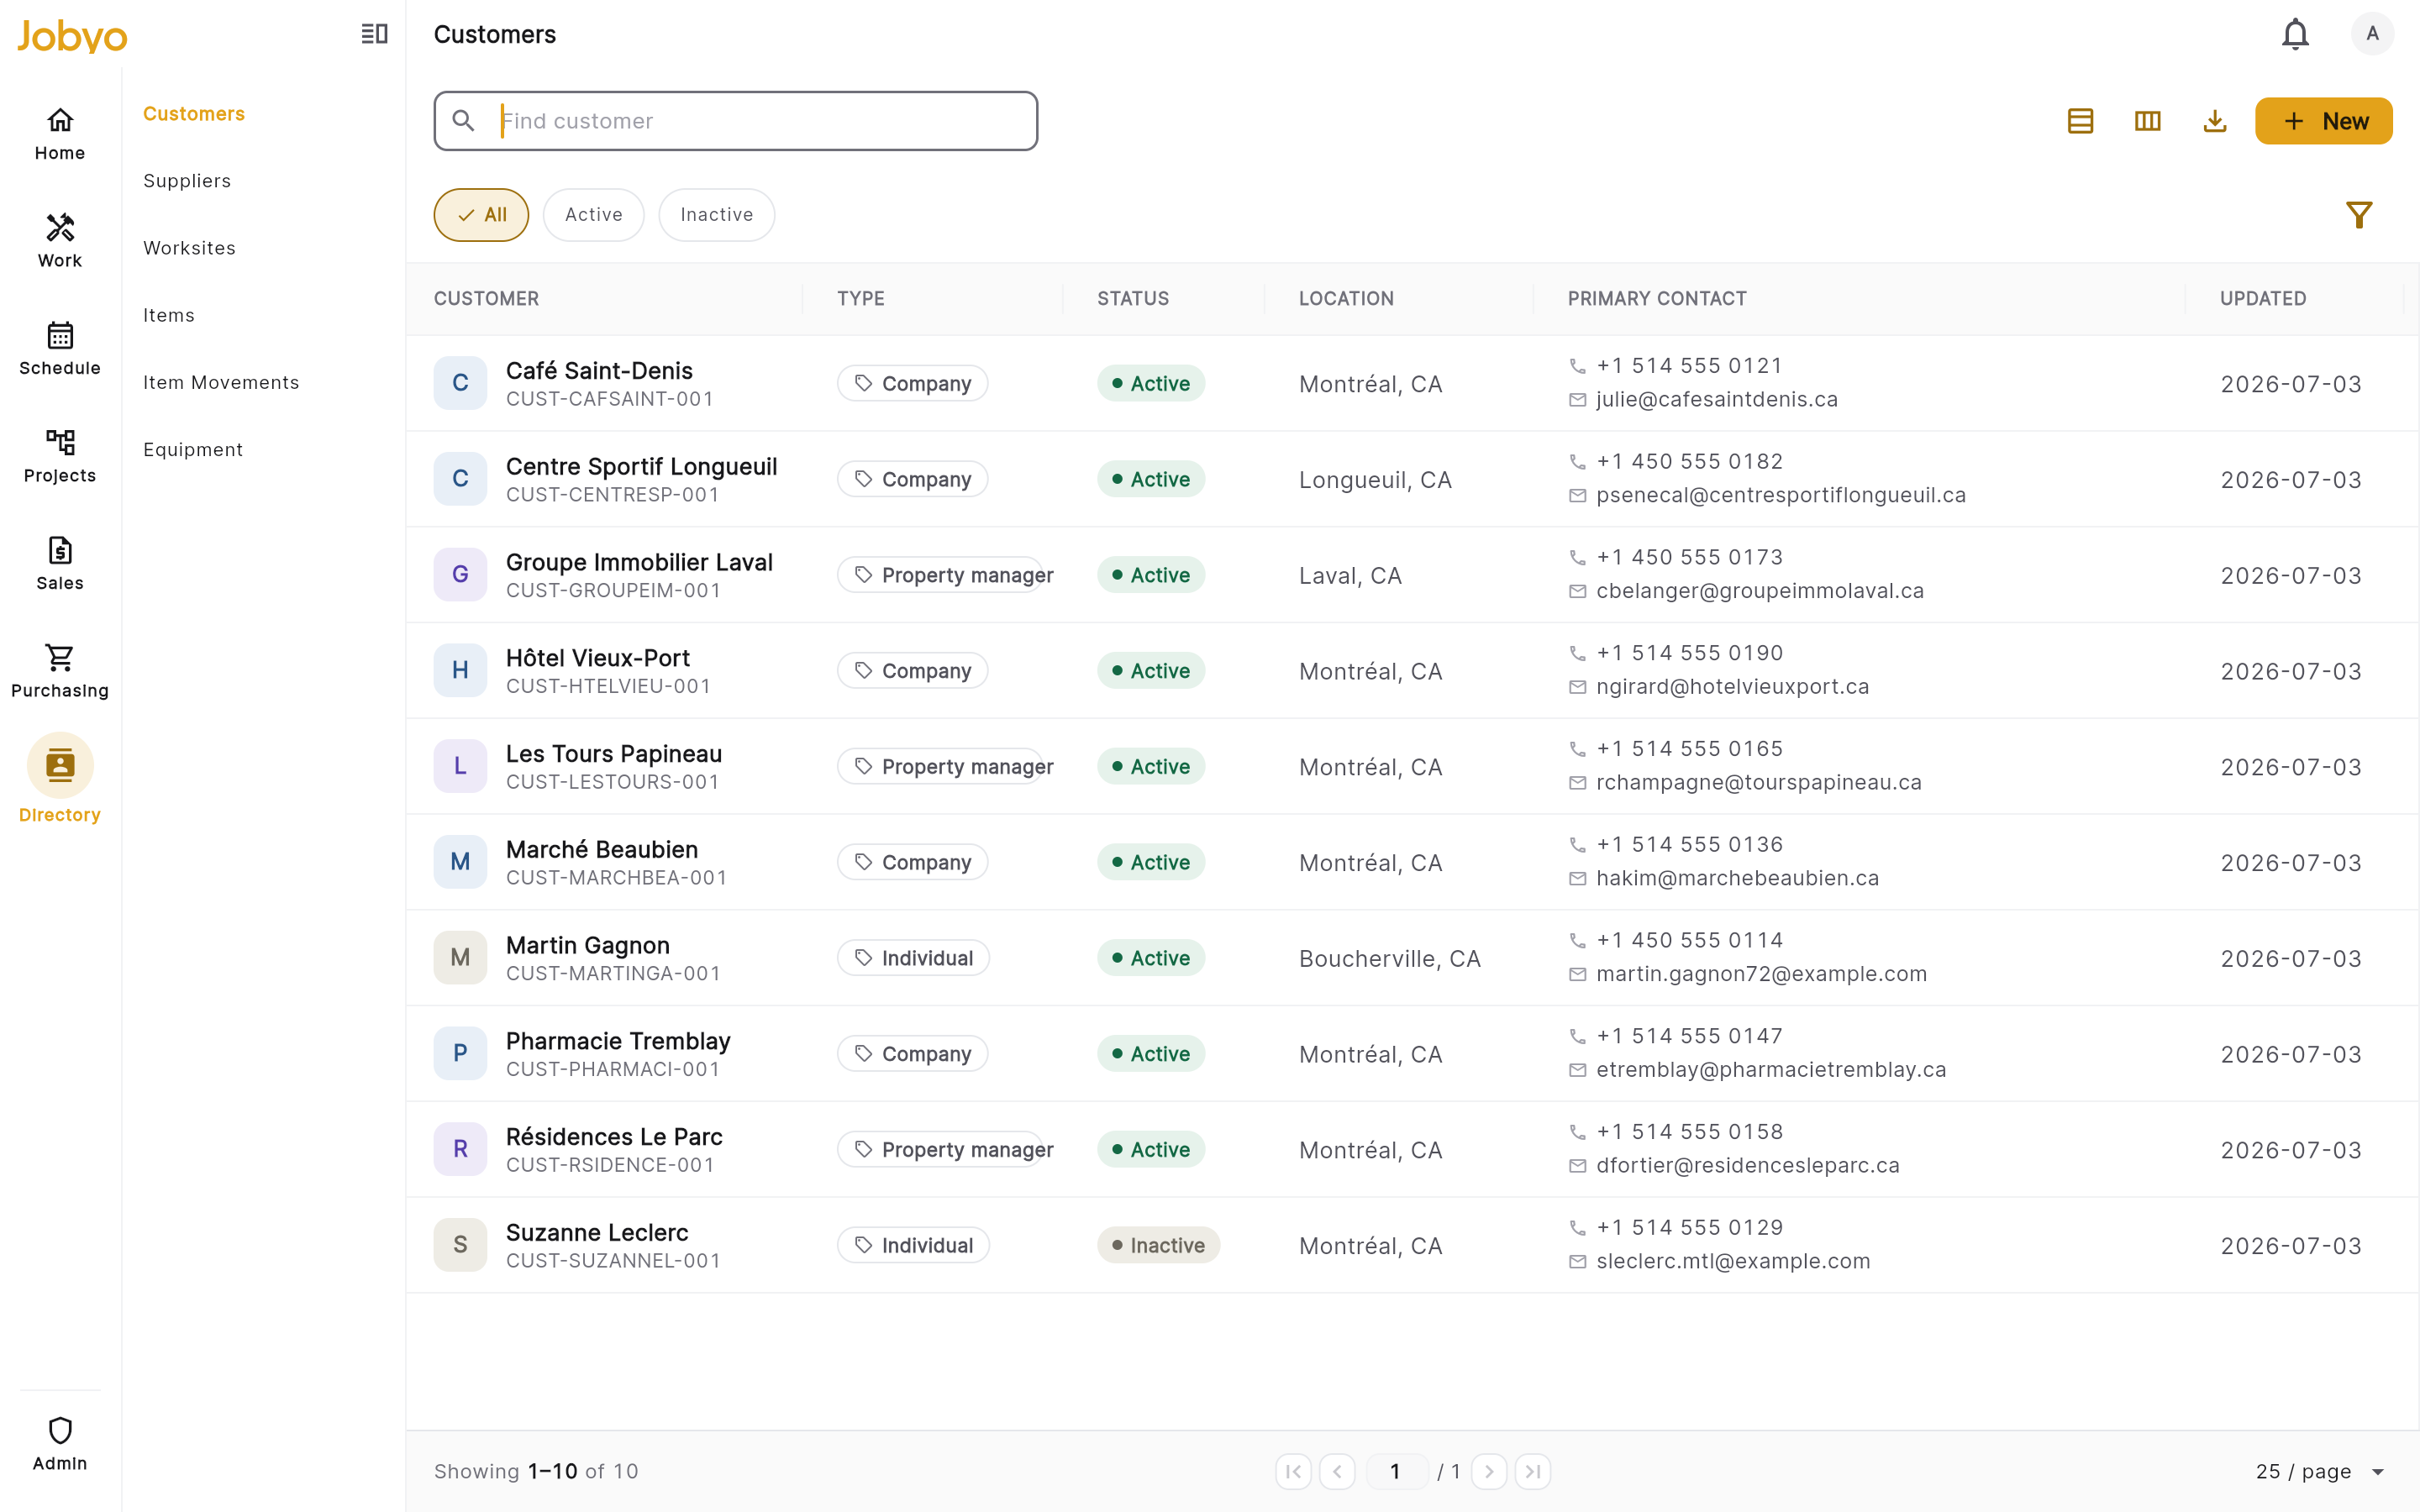This screenshot has height=1512, width=2420.
Task: Select the Inactive filter chip
Action: coord(717,215)
